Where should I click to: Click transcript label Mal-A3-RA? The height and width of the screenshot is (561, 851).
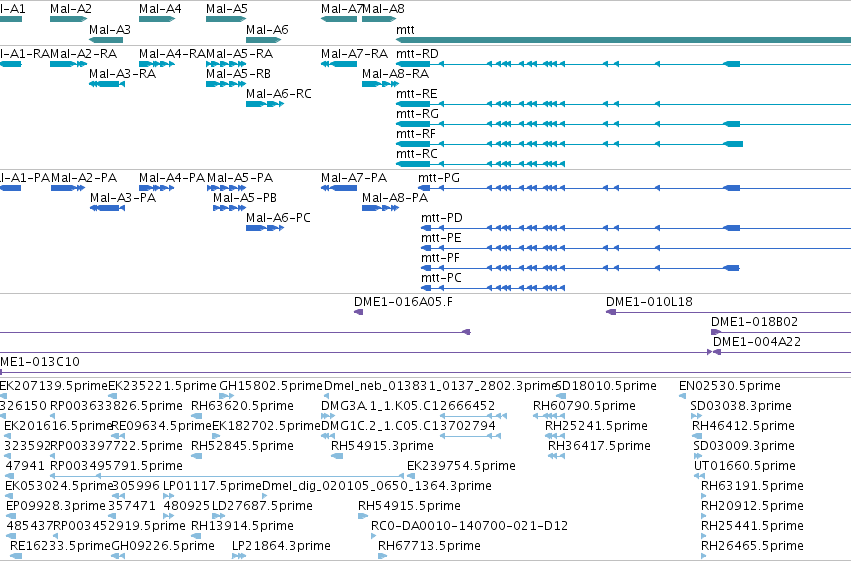122,74
